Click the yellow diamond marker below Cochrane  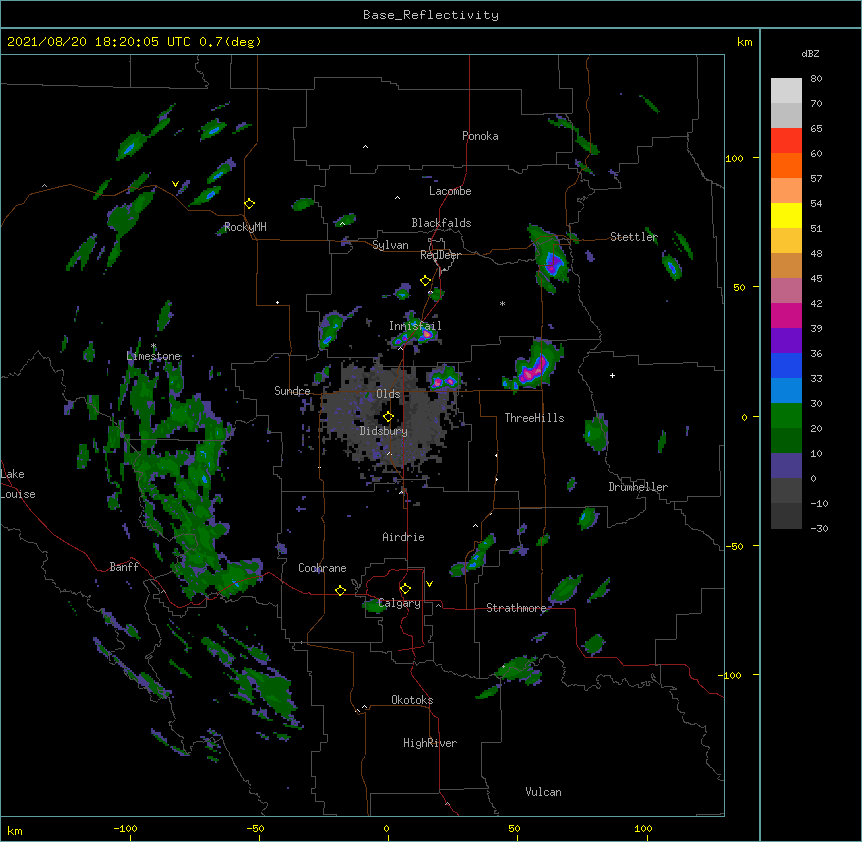(x=340, y=590)
